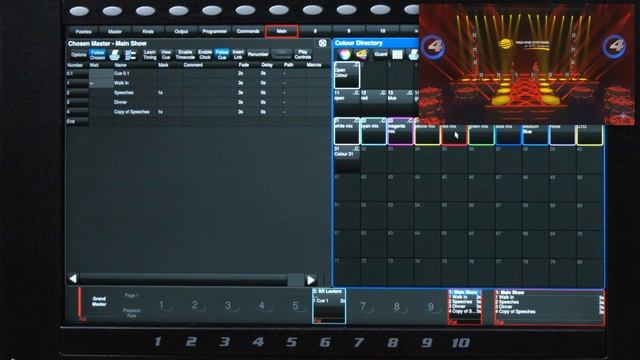
Task: Select the yellow mix palette
Action: click(427, 134)
